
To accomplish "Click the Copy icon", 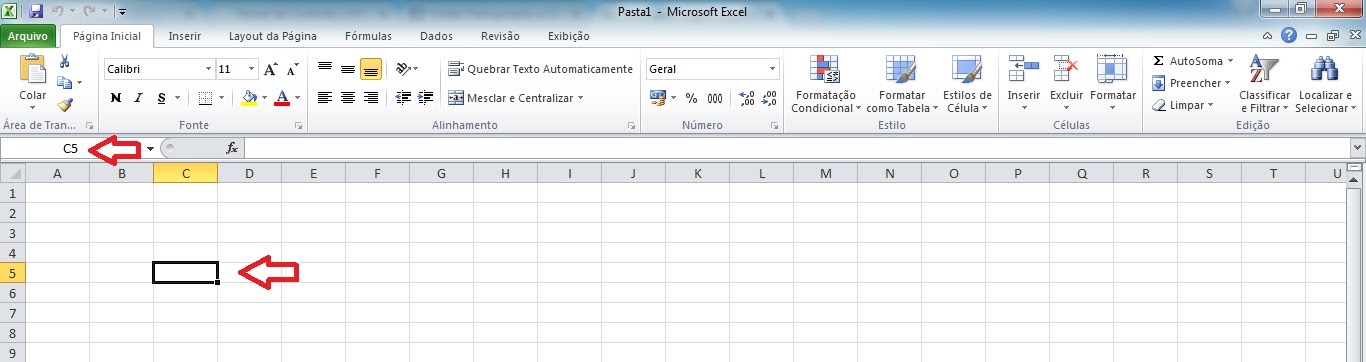I will tap(63, 82).
